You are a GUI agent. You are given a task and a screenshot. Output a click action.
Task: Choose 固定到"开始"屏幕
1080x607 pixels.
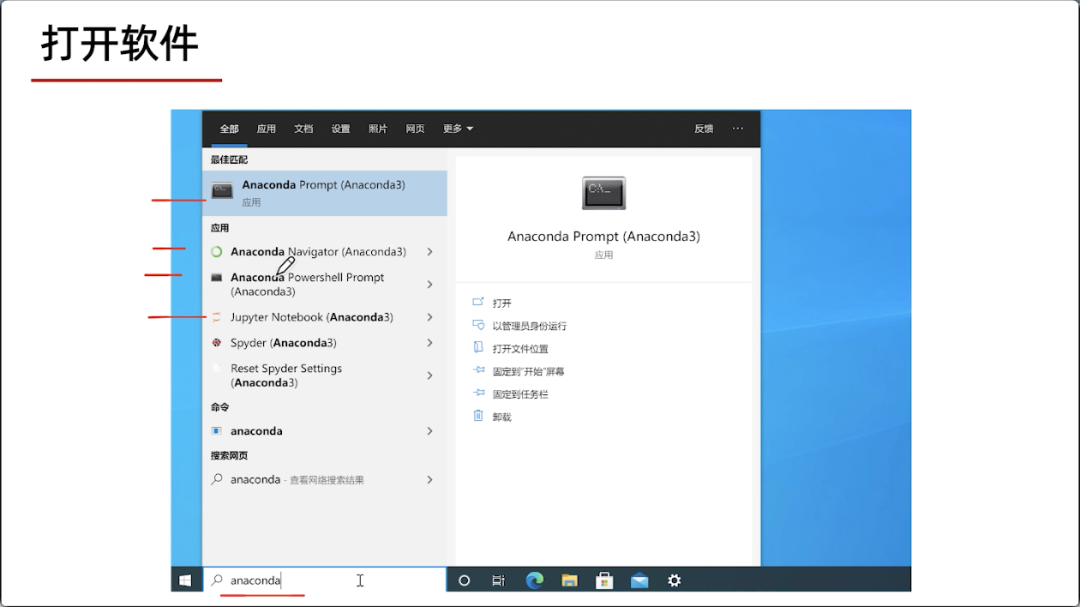point(528,371)
